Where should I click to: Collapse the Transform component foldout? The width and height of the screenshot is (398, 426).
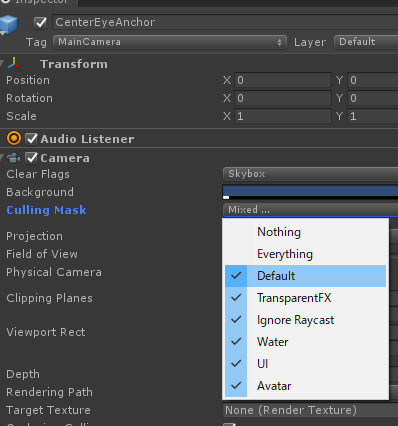(x=2, y=63)
